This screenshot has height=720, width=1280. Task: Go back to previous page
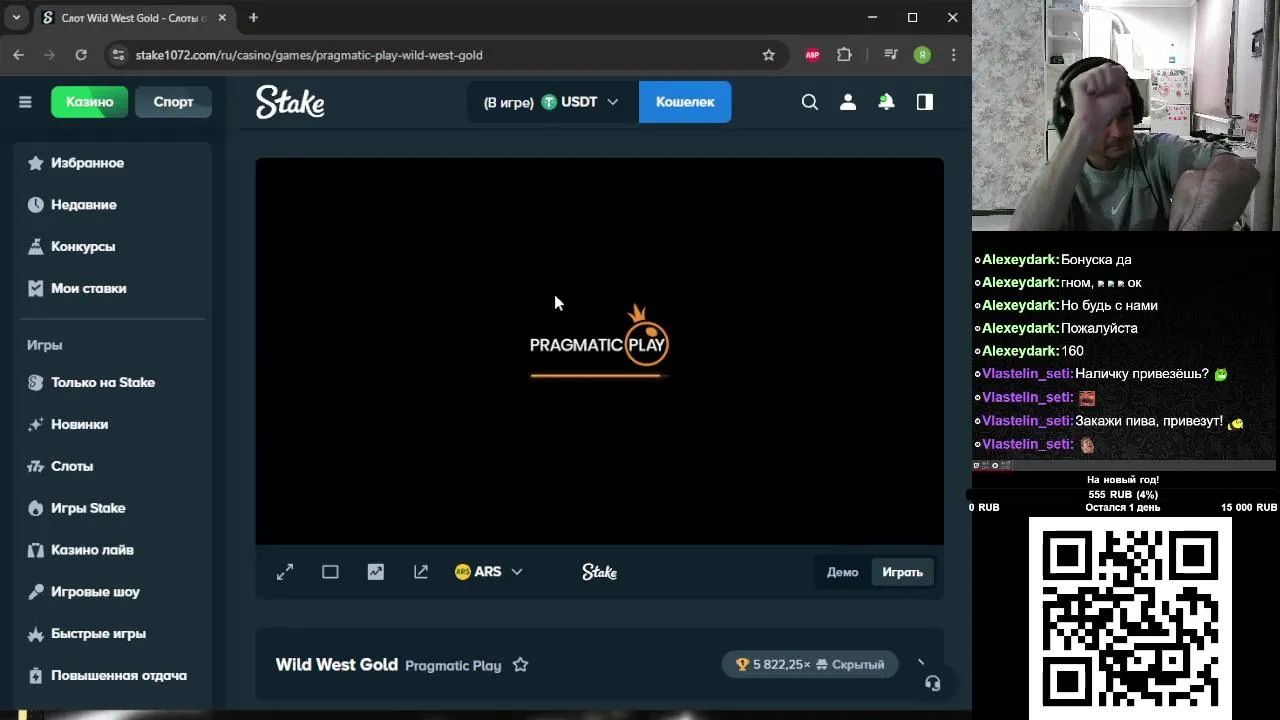tap(19, 55)
